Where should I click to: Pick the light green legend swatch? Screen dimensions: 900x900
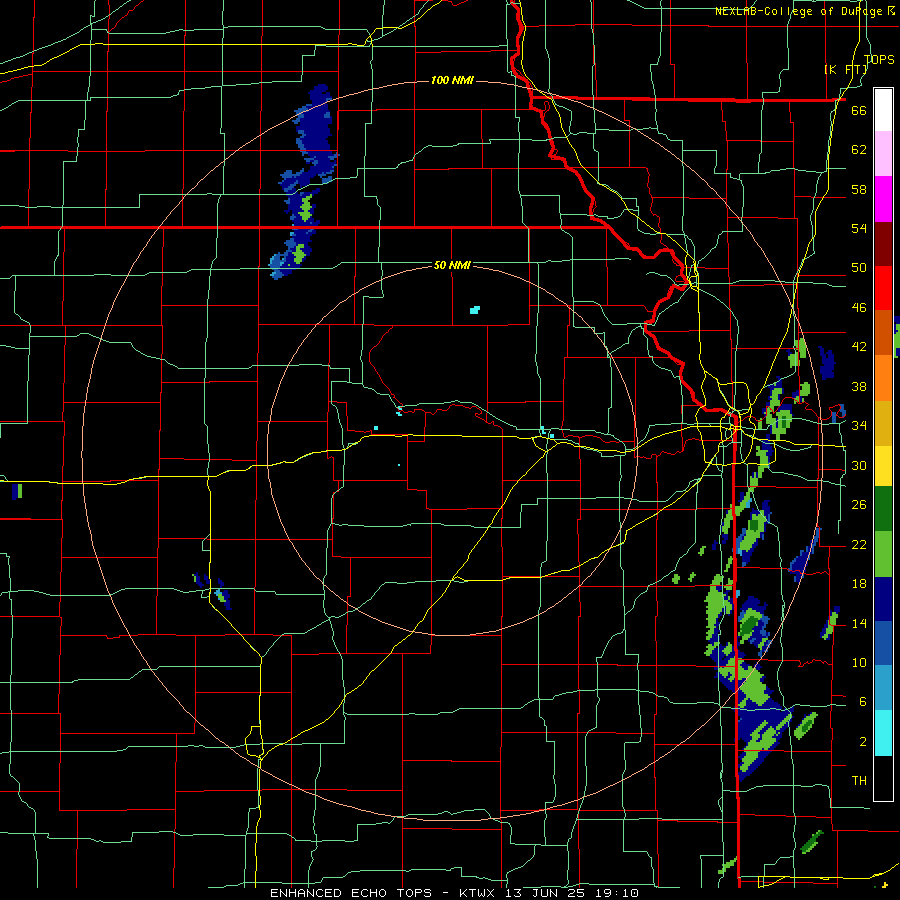point(883,554)
